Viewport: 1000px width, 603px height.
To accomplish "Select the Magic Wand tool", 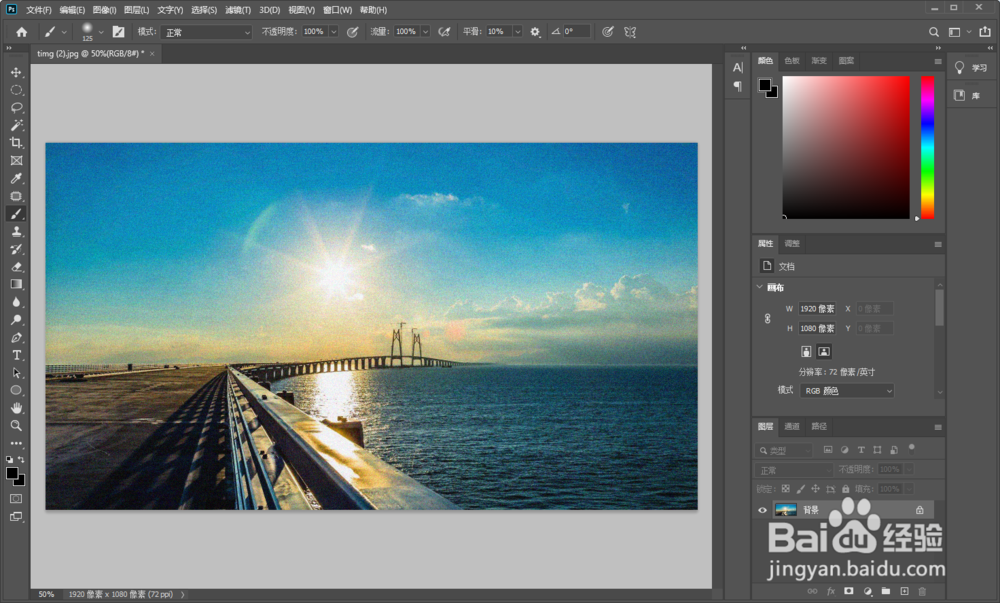I will pyautogui.click(x=16, y=126).
